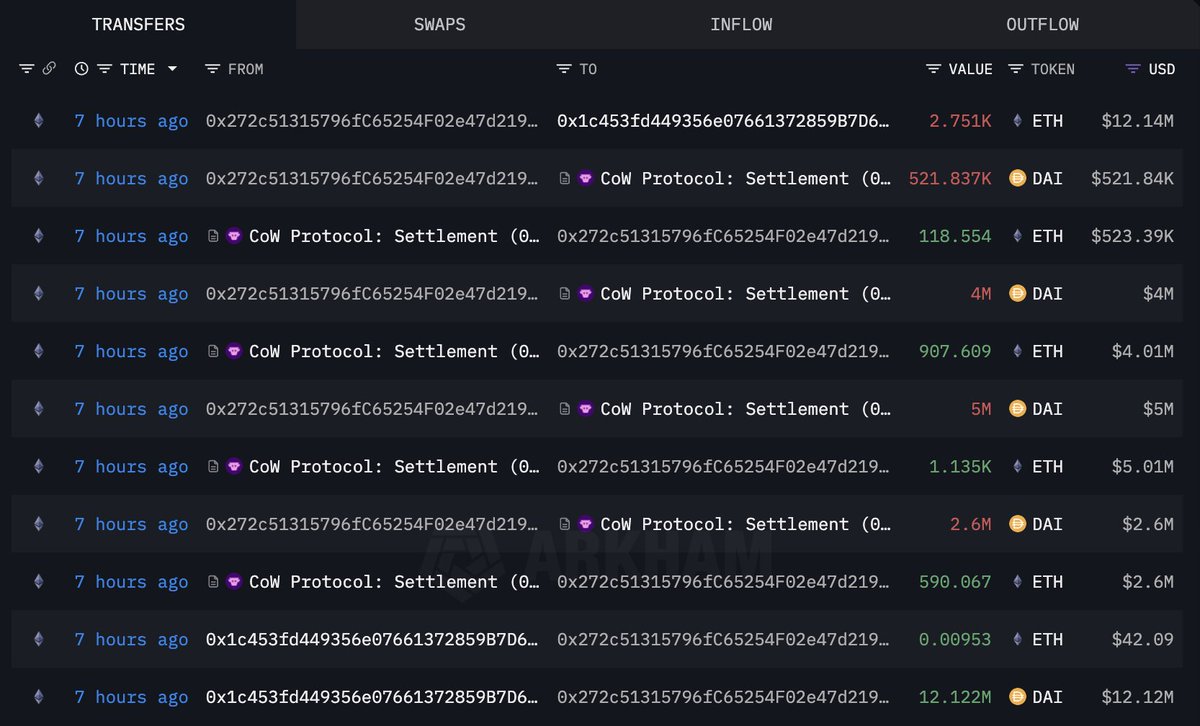Open the VALUE column filter icon
This screenshot has height=726, width=1200.
tap(933, 69)
